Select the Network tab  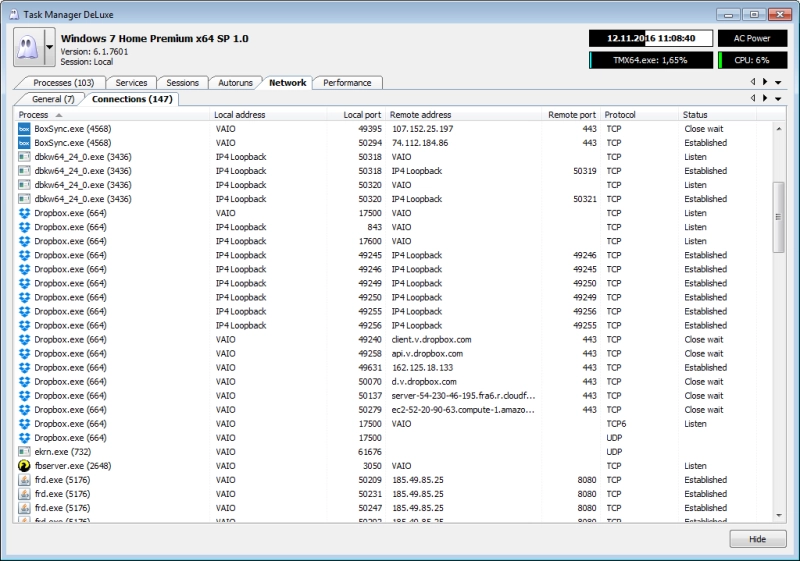point(287,83)
